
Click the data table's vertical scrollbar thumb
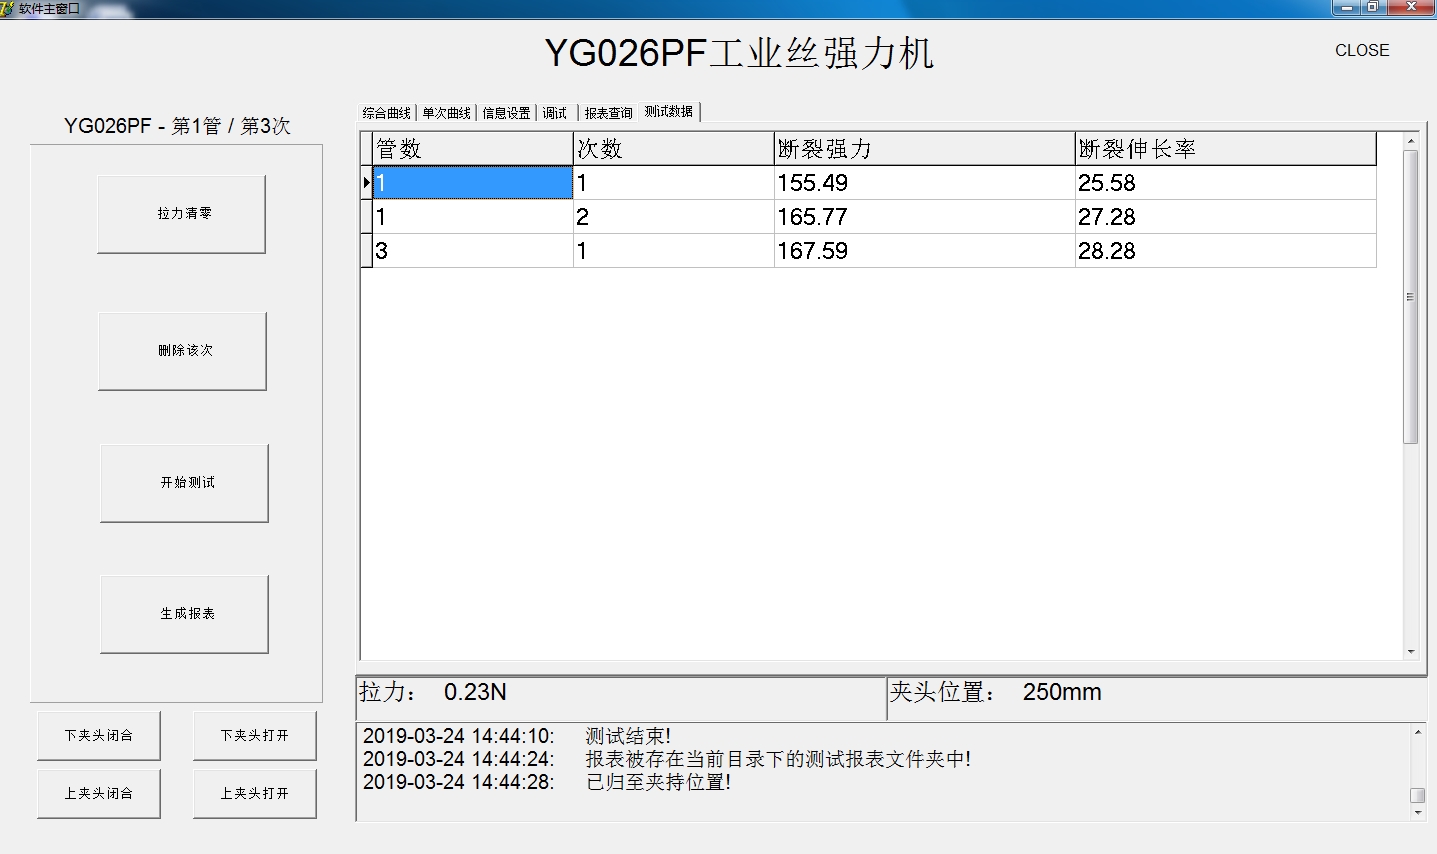1411,297
